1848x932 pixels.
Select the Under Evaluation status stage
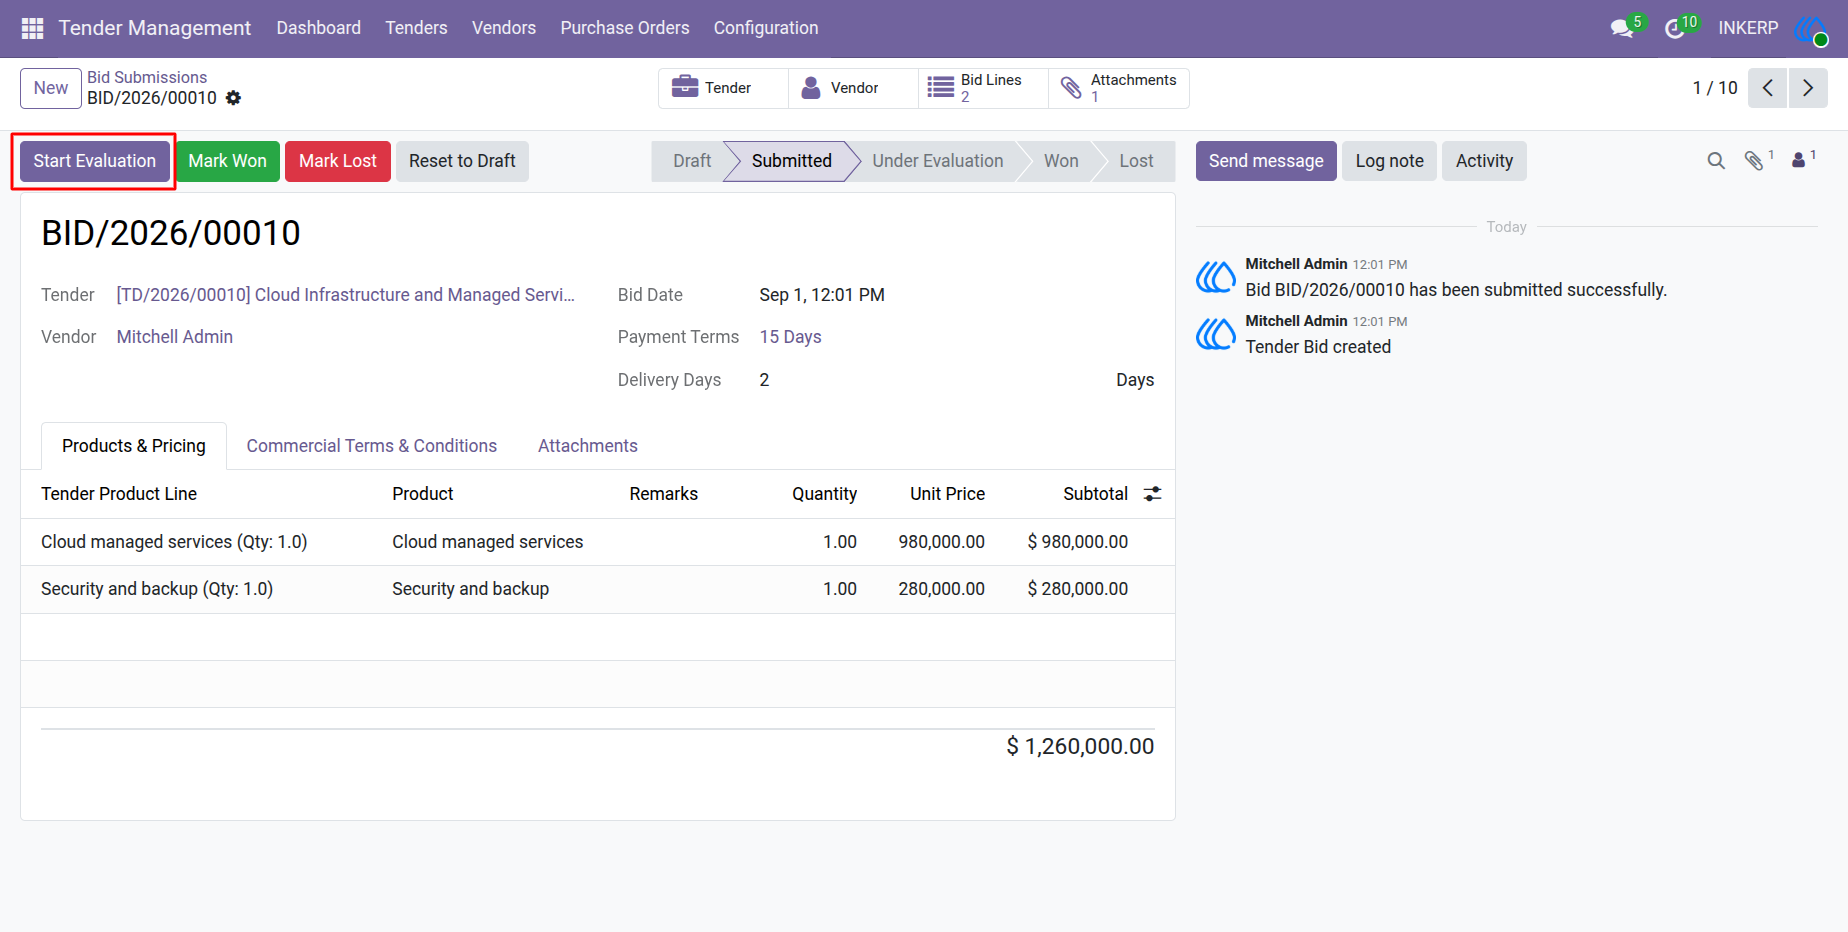[937, 161]
